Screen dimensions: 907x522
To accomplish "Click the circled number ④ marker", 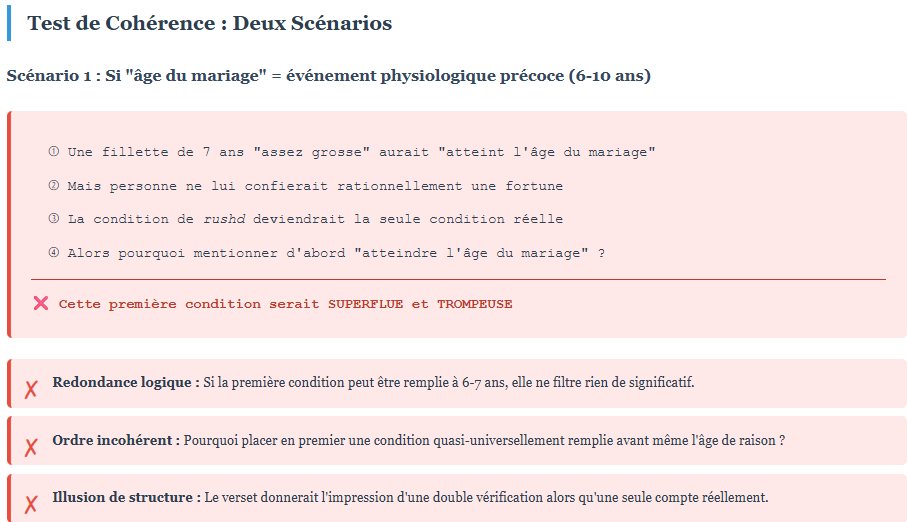I will [53, 253].
